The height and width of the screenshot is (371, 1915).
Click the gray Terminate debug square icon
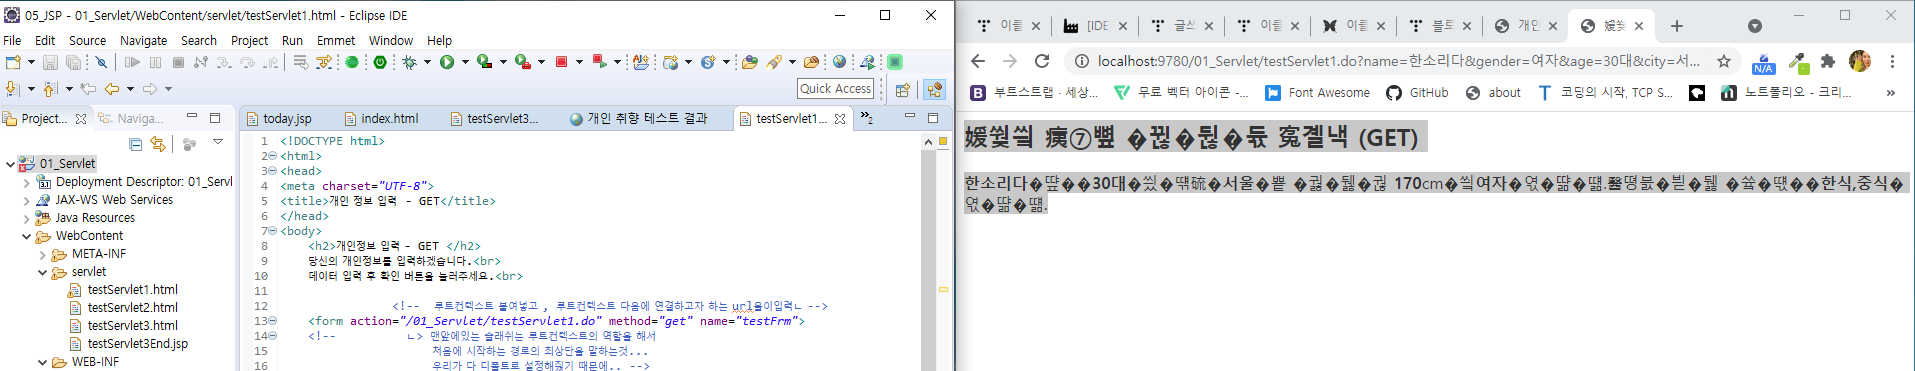click(x=178, y=62)
